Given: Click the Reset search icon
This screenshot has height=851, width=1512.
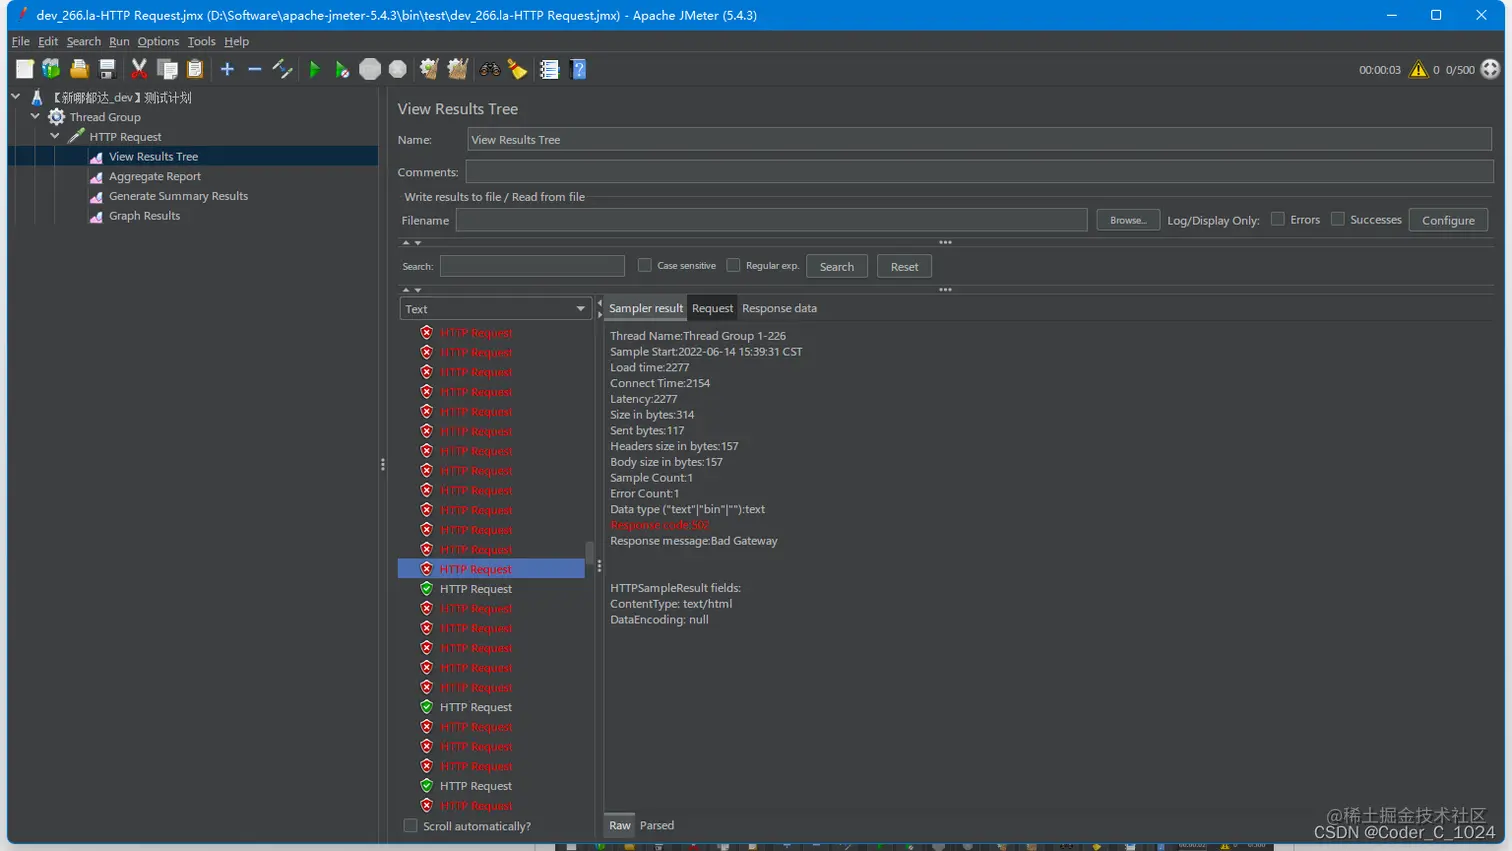Looking at the screenshot, I should (517, 69).
